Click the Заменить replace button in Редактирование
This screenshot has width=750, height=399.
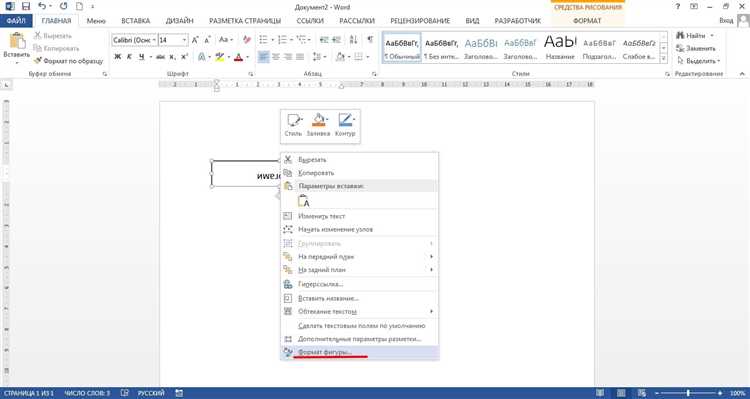(696, 48)
